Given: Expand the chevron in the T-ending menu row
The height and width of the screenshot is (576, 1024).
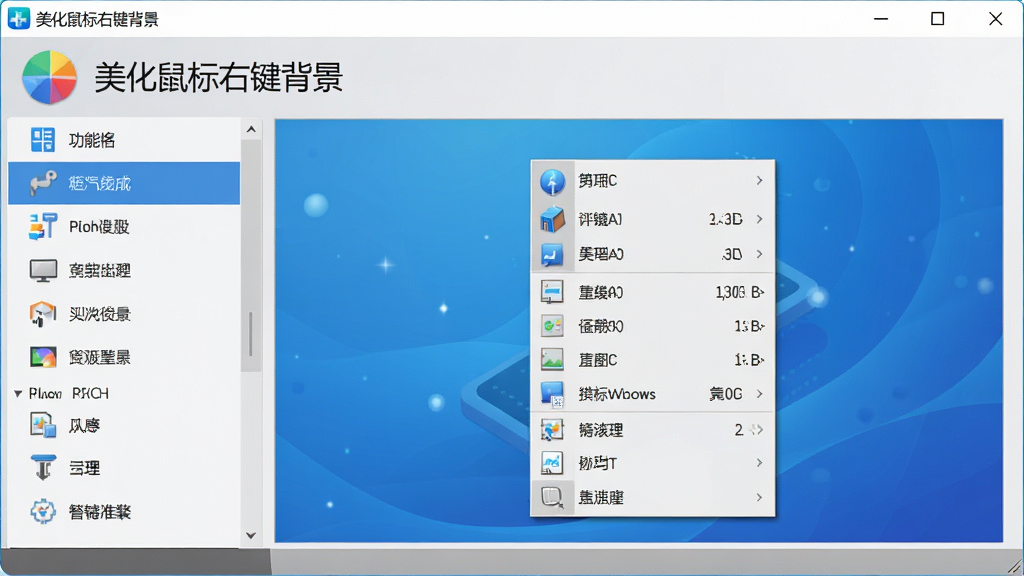Looking at the screenshot, I should click(x=760, y=463).
